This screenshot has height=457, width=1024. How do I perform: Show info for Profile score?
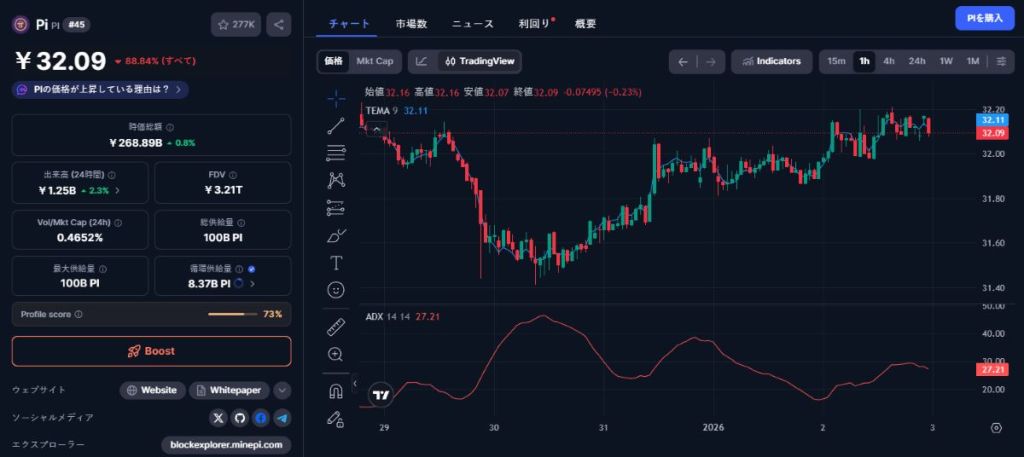click(x=78, y=315)
